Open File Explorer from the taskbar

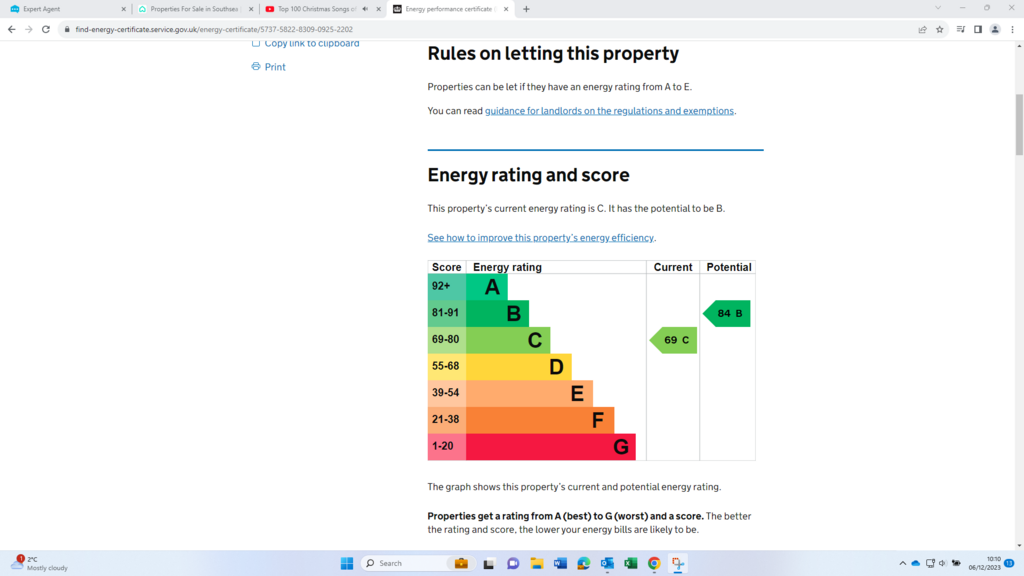click(x=537, y=563)
